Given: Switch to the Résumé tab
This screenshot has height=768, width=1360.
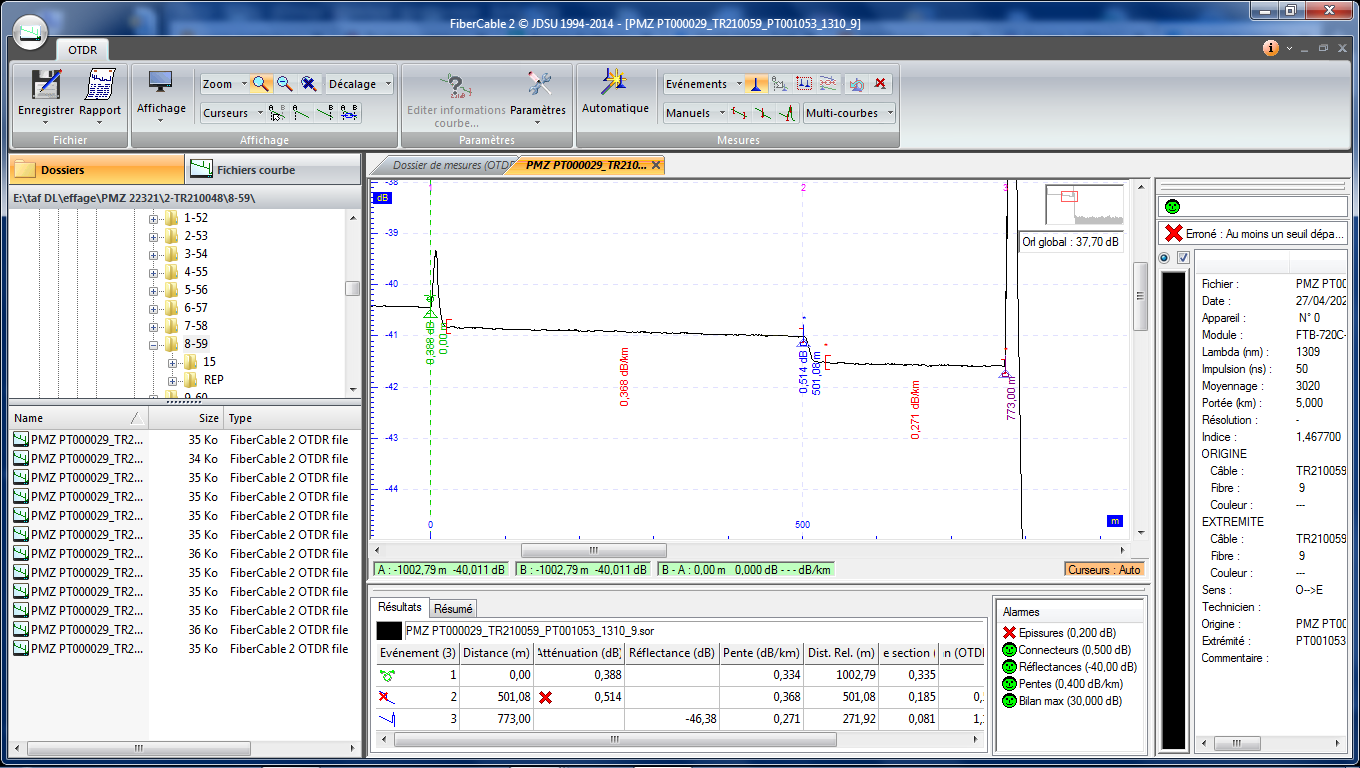Looking at the screenshot, I should pos(453,608).
